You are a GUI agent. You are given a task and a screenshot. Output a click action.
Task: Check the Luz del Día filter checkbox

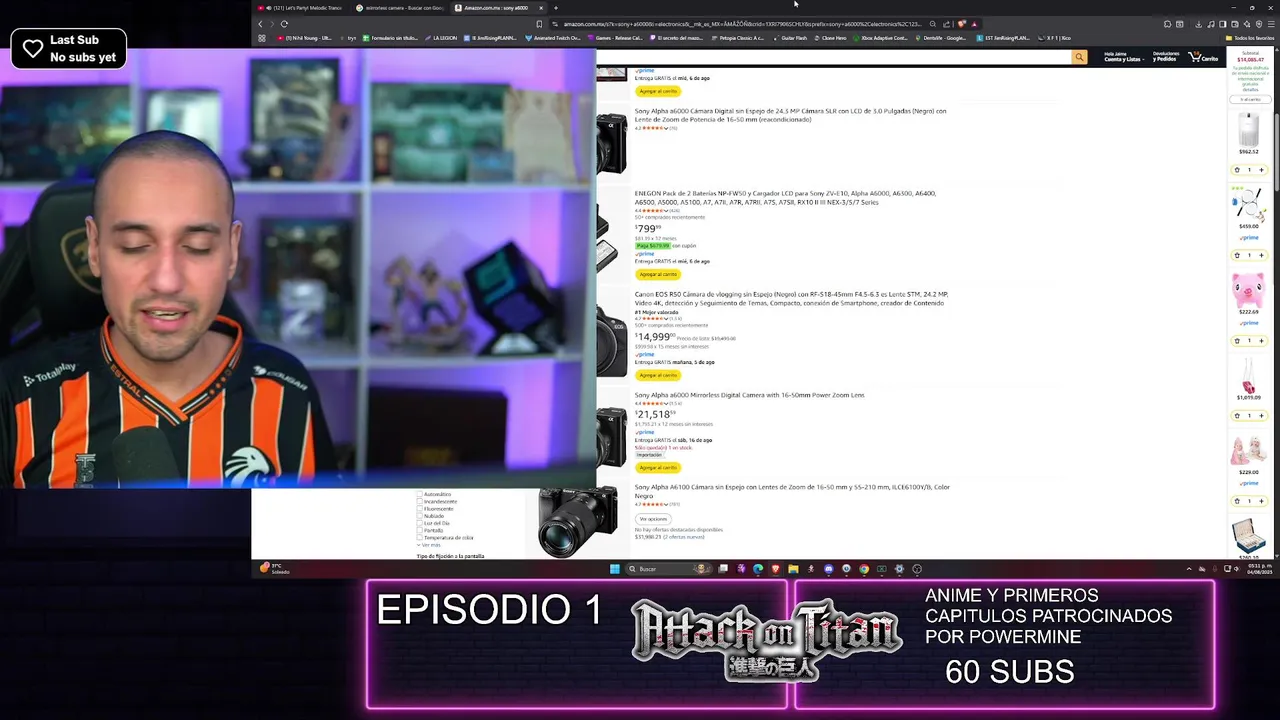[419, 523]
